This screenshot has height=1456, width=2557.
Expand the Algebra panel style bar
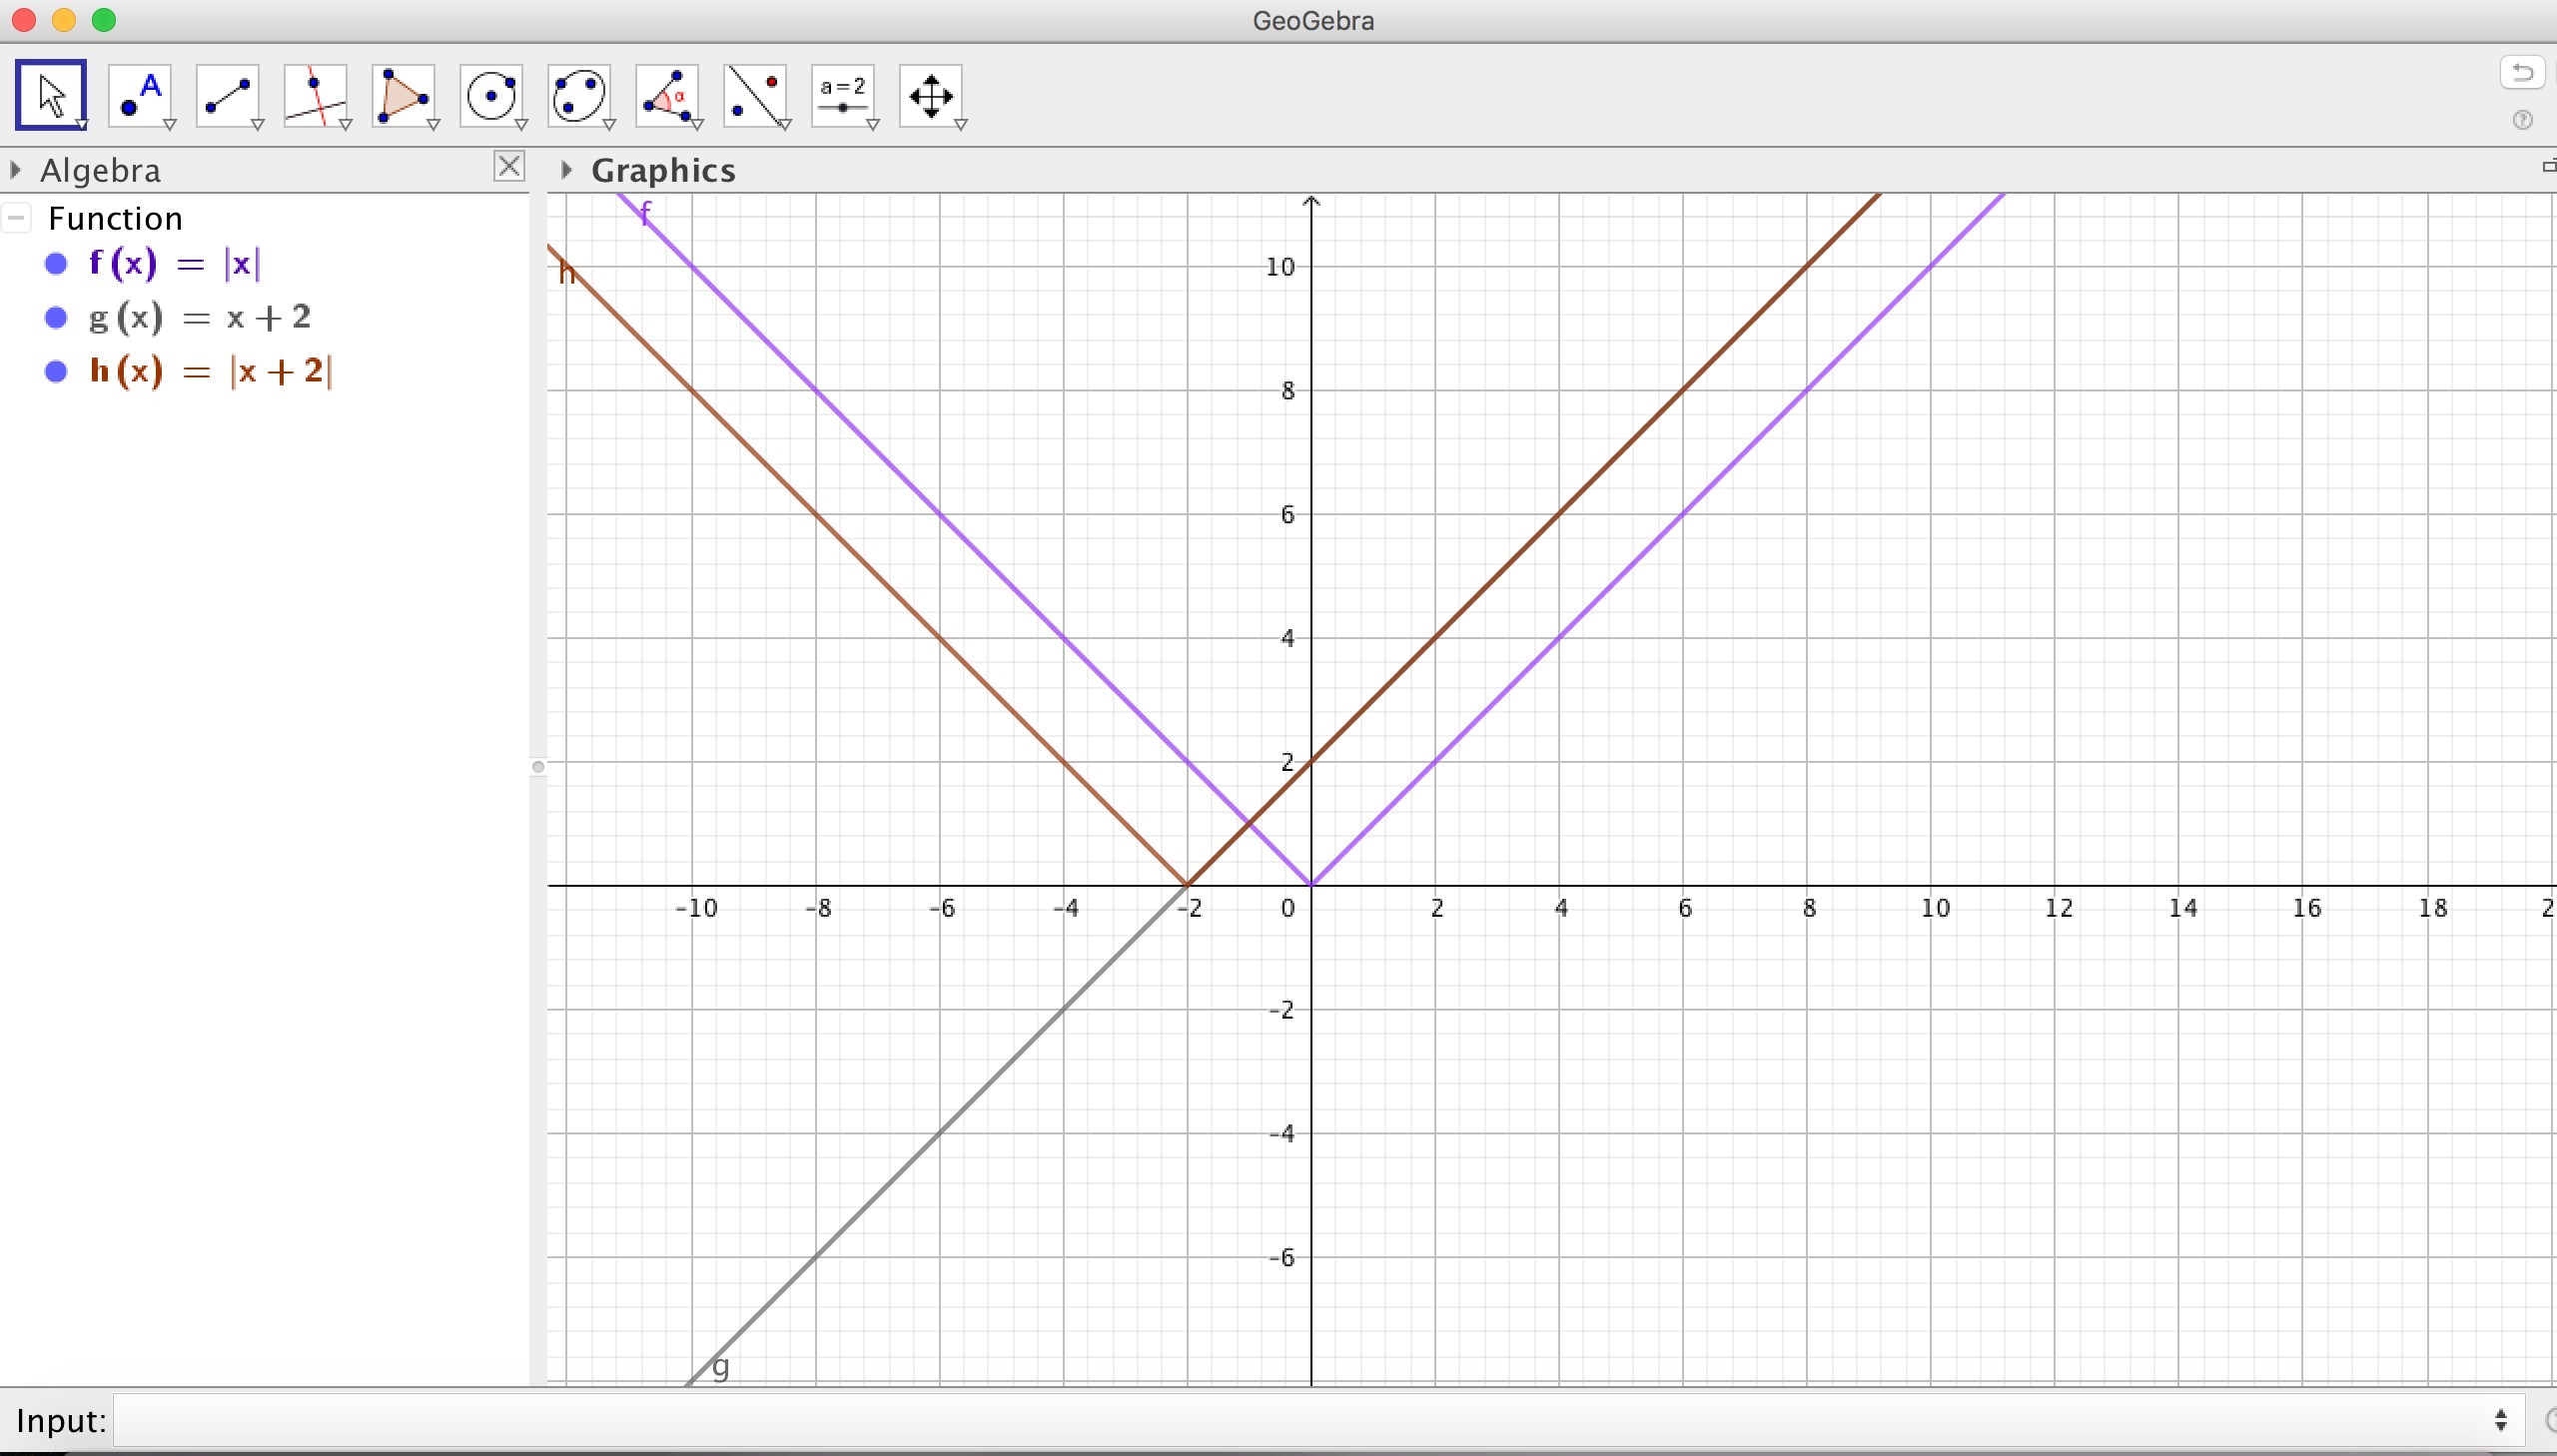coord(15,170)
